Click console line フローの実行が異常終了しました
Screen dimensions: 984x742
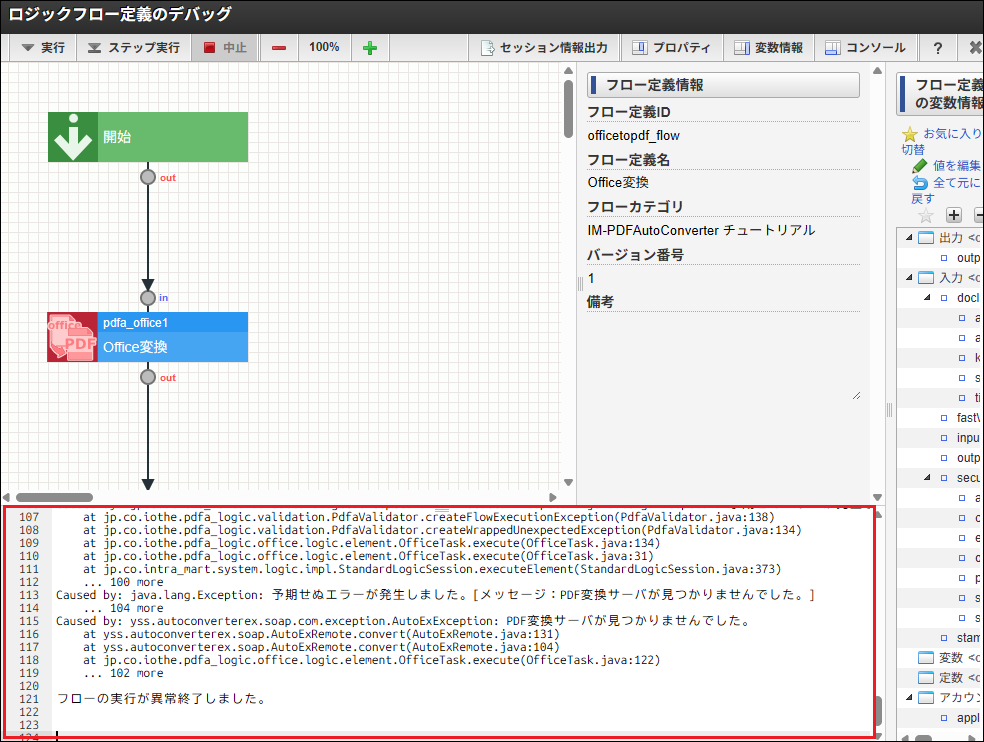pos(162,699)
